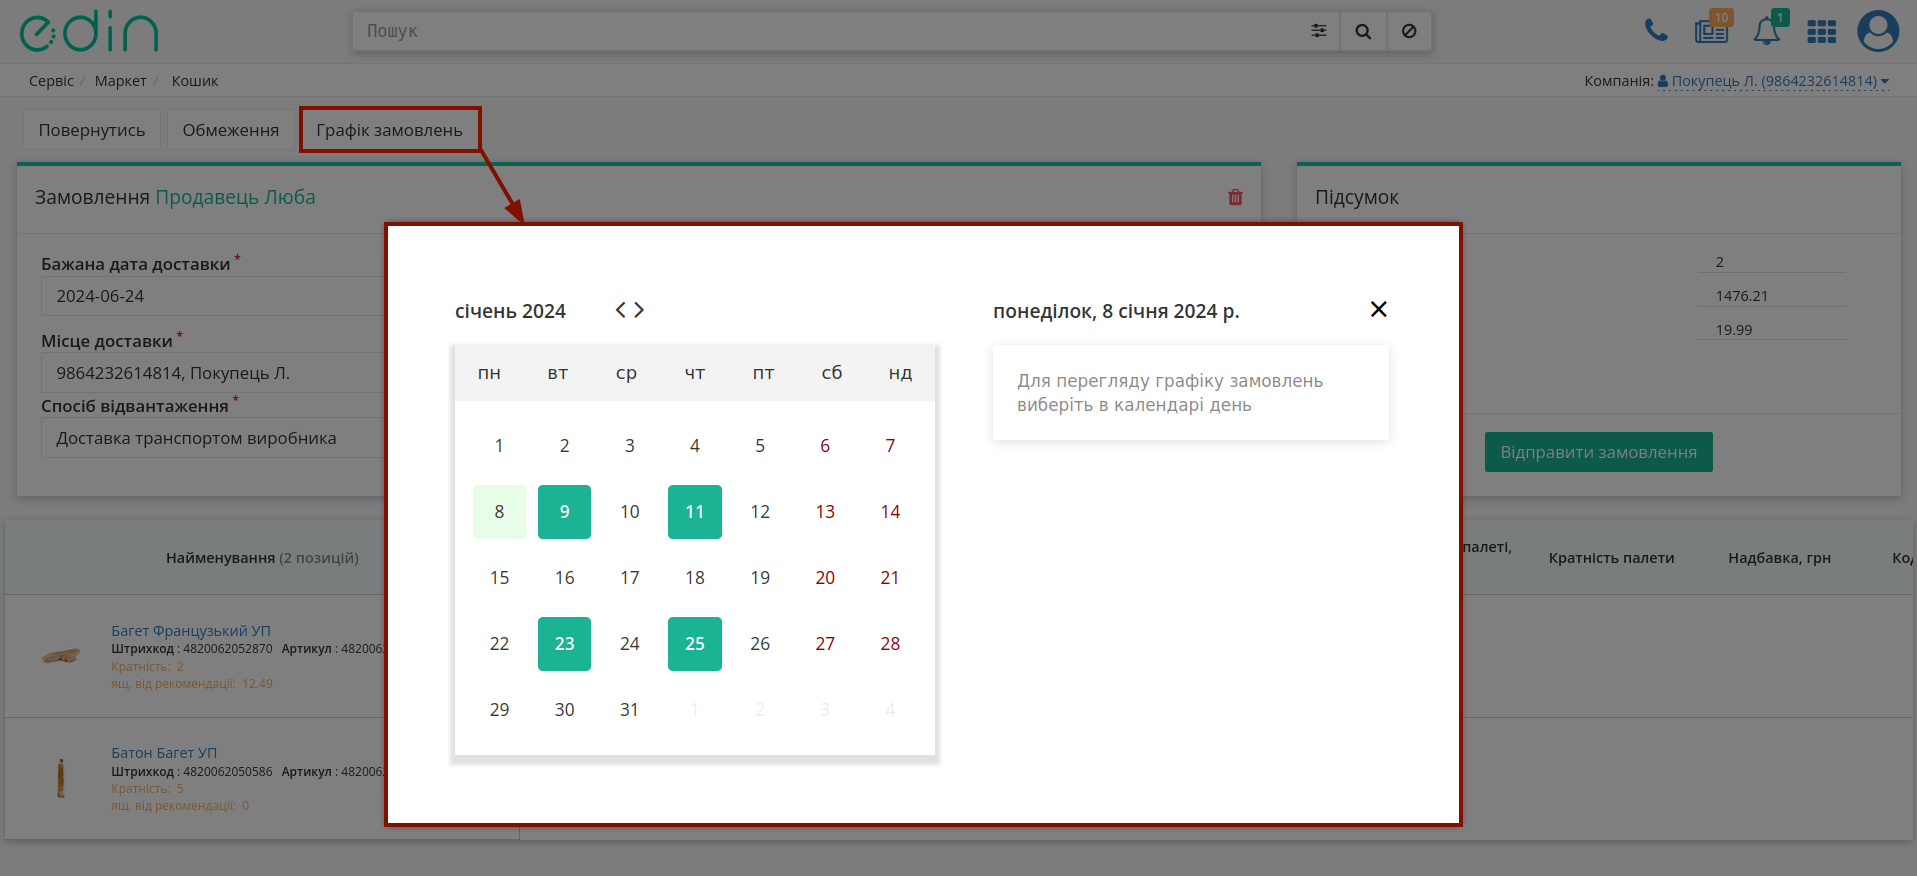This screenshot has height=876, width=1917.
Task: Open notifications bell
Action: coord(1767,31)
